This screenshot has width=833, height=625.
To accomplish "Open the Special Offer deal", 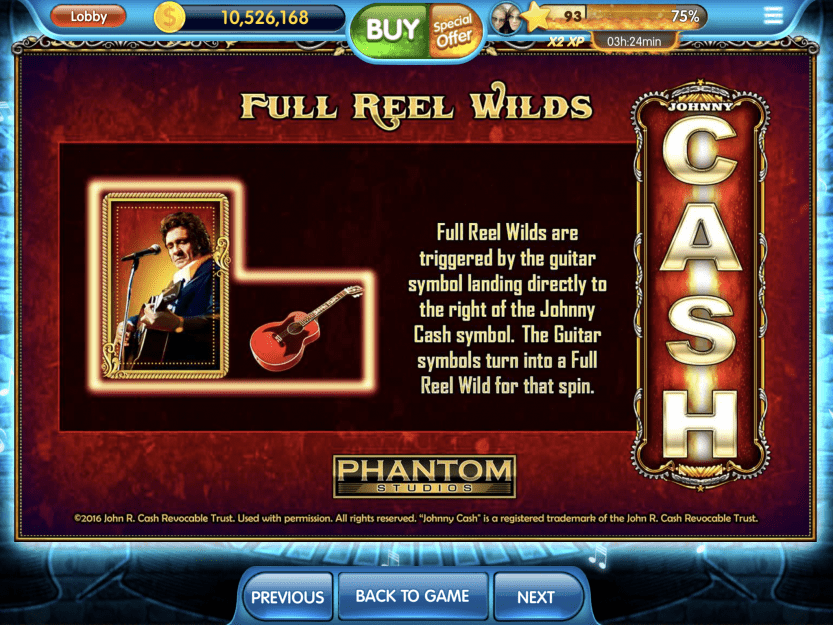I will tap(453, 30).
